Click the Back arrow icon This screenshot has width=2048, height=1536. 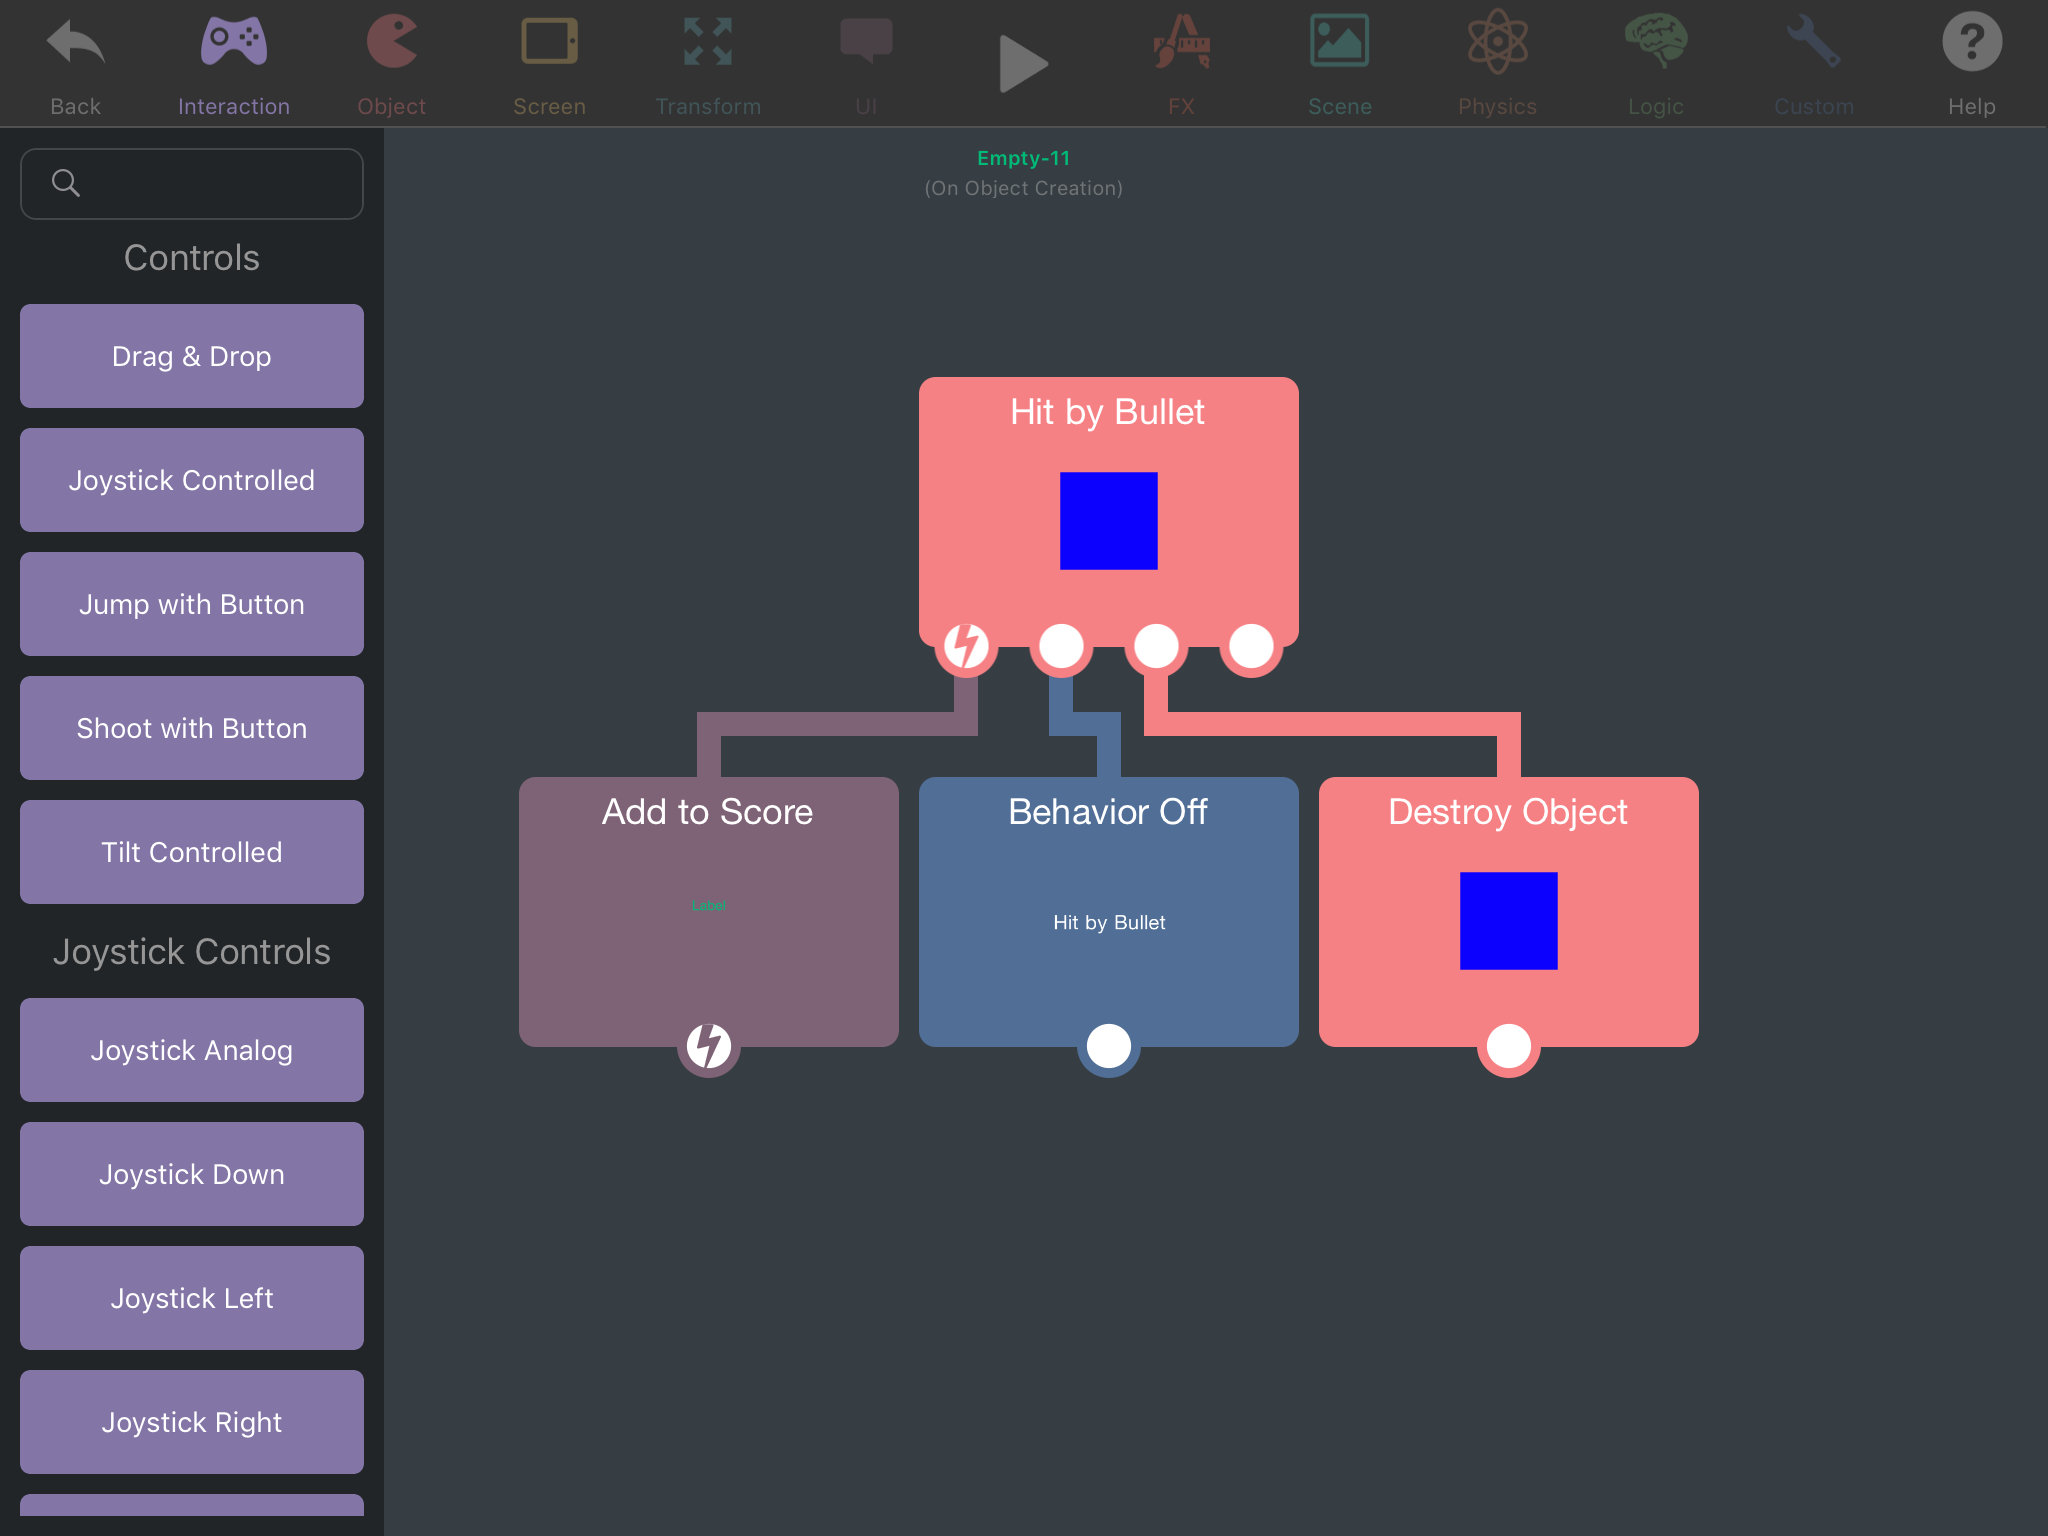[x=75, y=45]
